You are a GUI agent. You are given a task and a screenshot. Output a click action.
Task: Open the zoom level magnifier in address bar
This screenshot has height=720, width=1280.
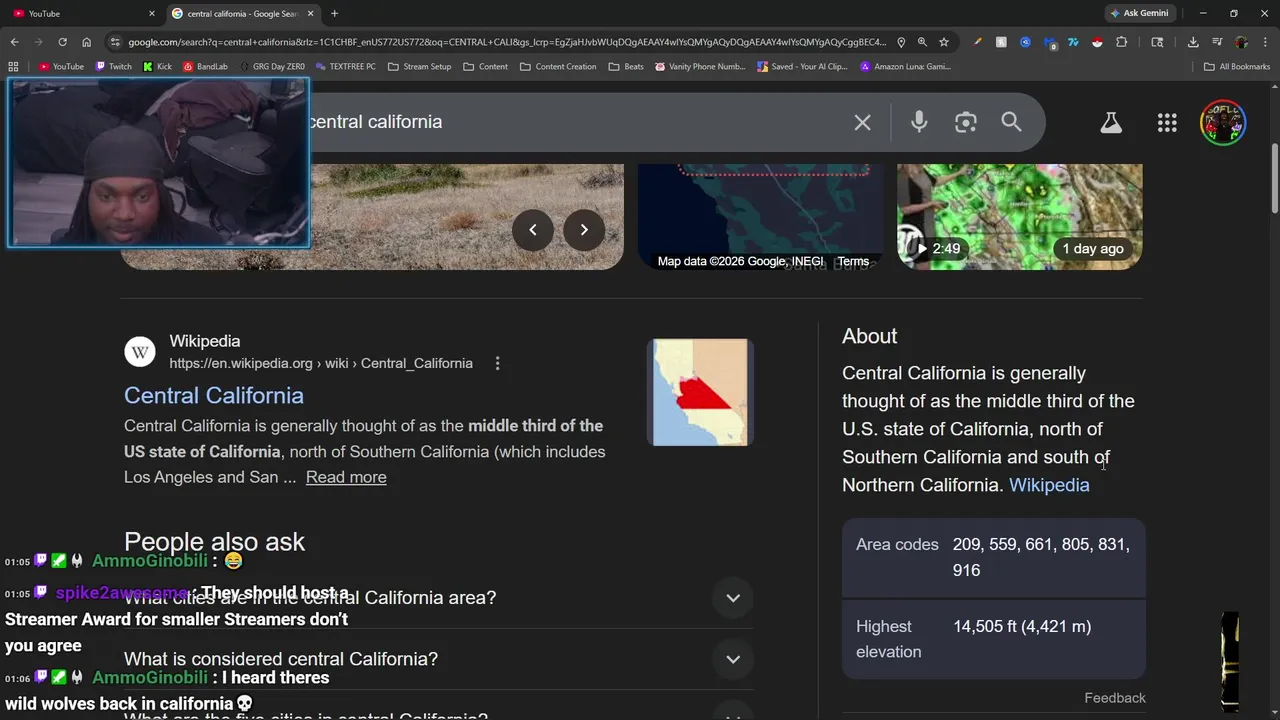point(922,42)
